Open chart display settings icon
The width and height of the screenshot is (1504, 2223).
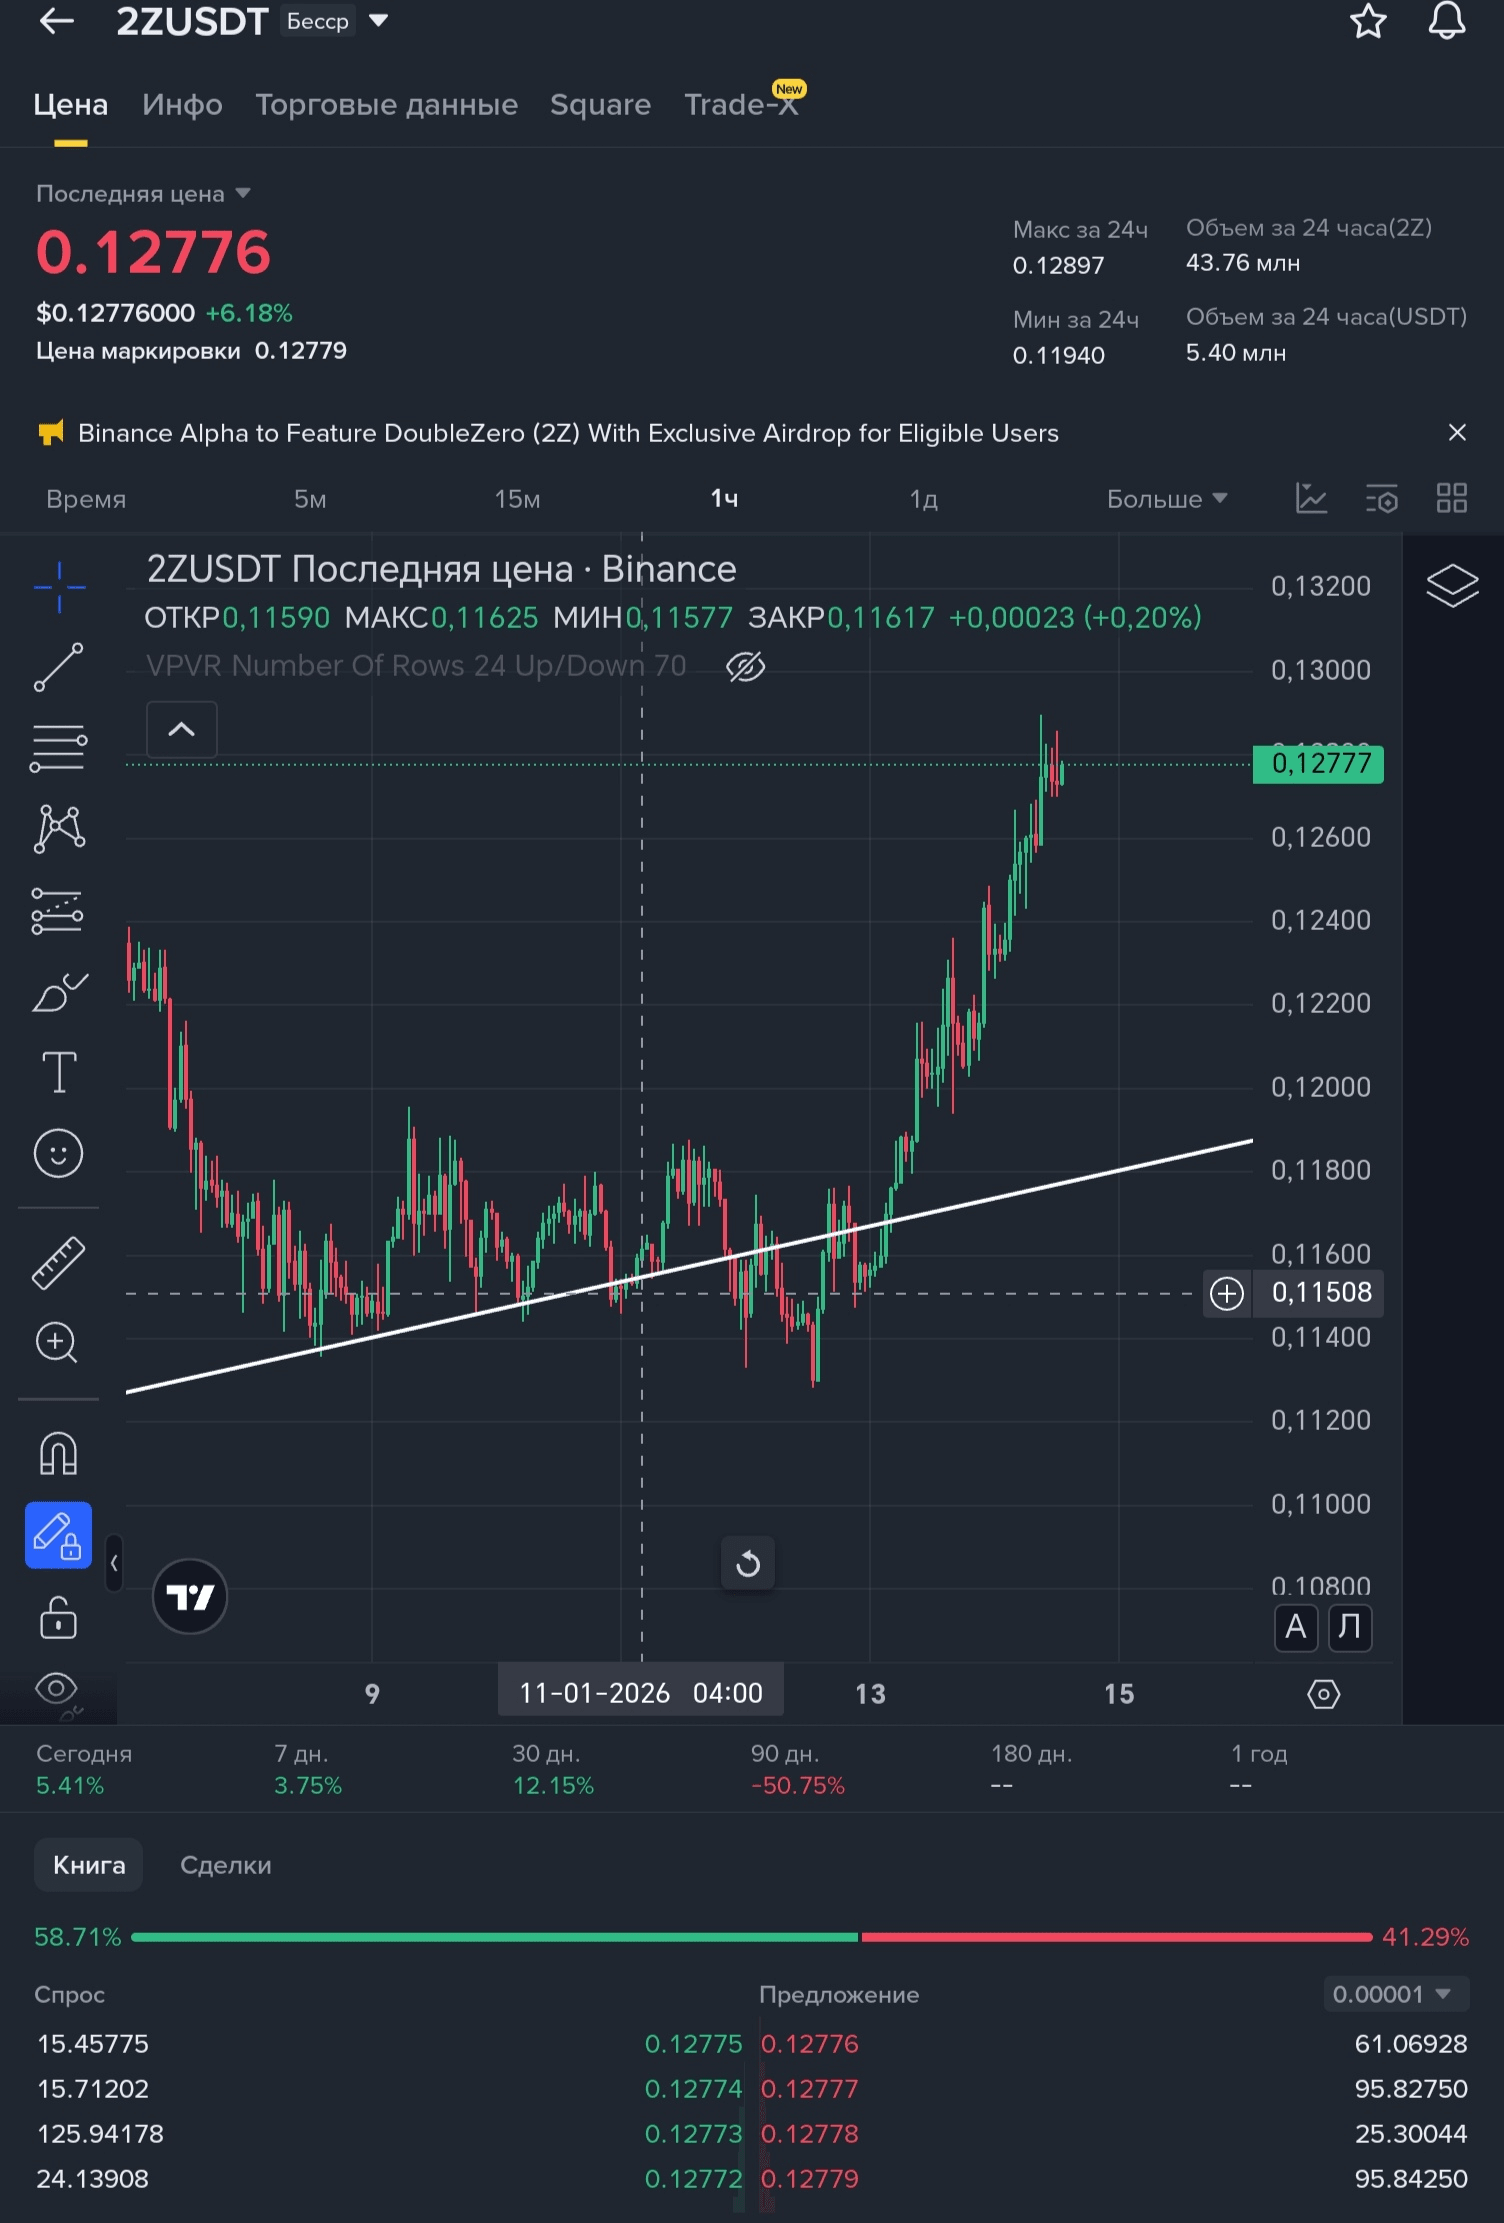[1382, 498]
